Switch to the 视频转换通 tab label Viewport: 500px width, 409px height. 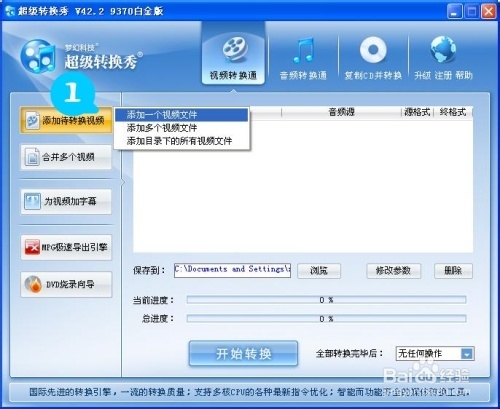pos(233,75)
